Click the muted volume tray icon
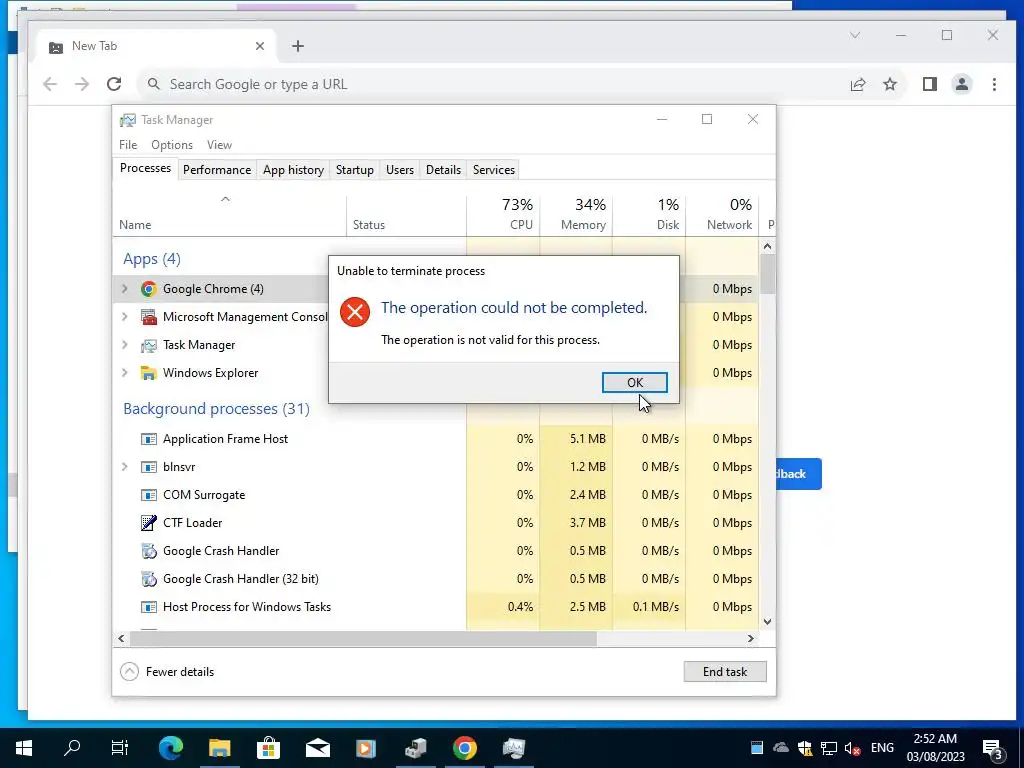Viewport: 1024px width, 768px height. tap(852, 748)
